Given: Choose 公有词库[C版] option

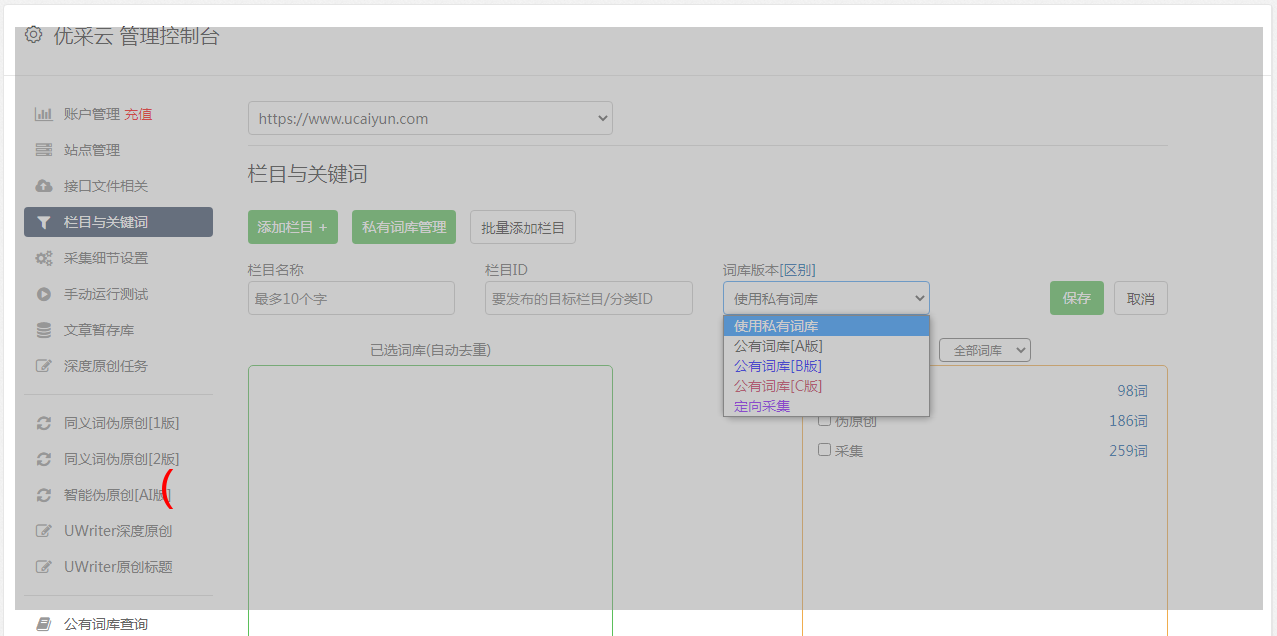Looking at the screenshot, I should point(826,386).
